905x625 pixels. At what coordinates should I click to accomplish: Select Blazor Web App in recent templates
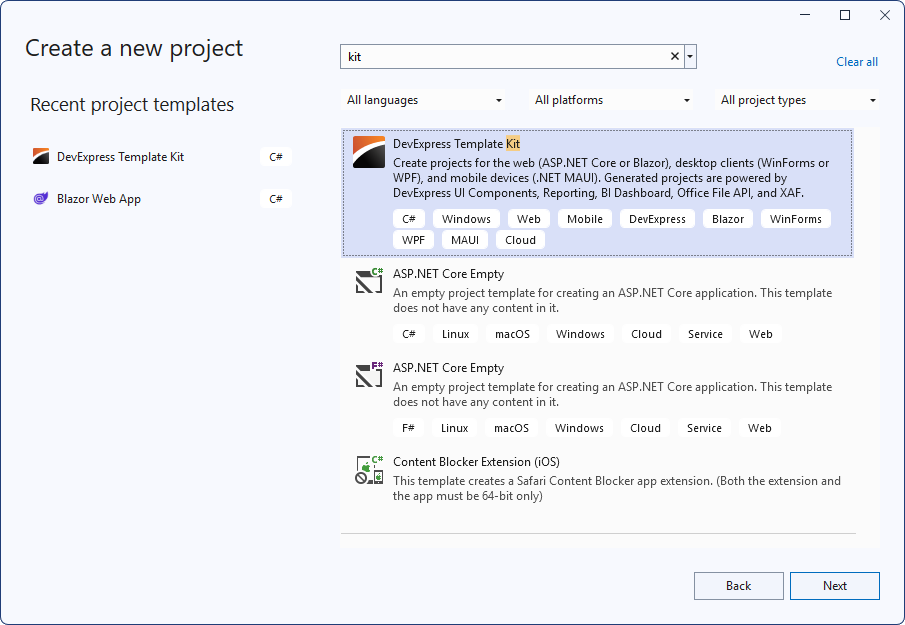coord(99,199)
